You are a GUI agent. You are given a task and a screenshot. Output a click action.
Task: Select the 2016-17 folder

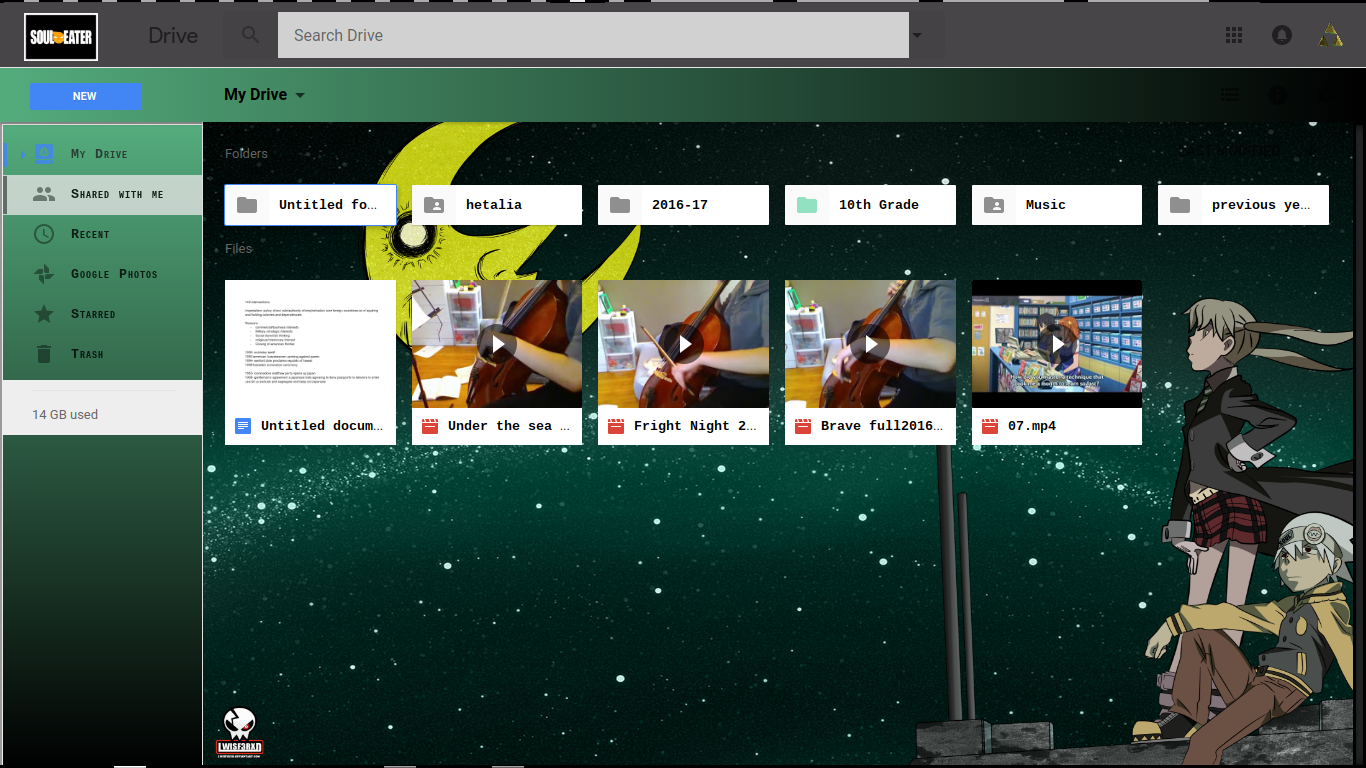click(x=684, y=205)
